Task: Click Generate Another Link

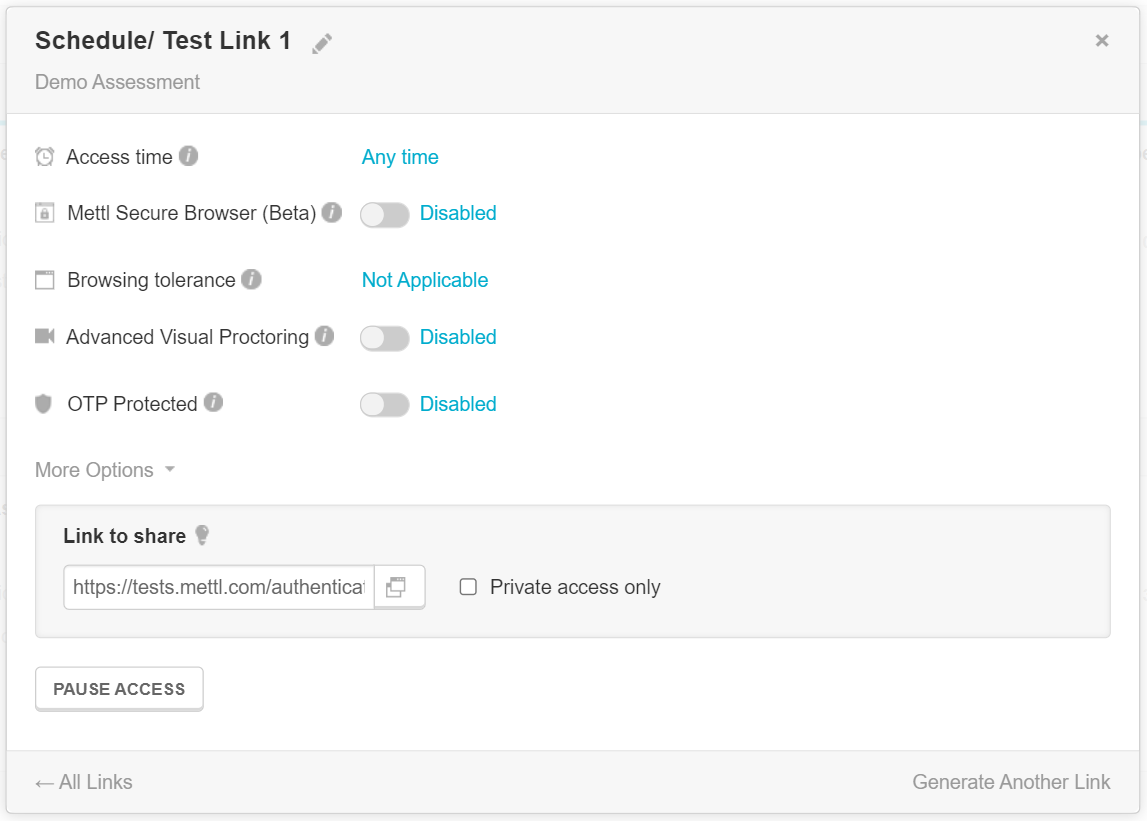Action: 1011,782
